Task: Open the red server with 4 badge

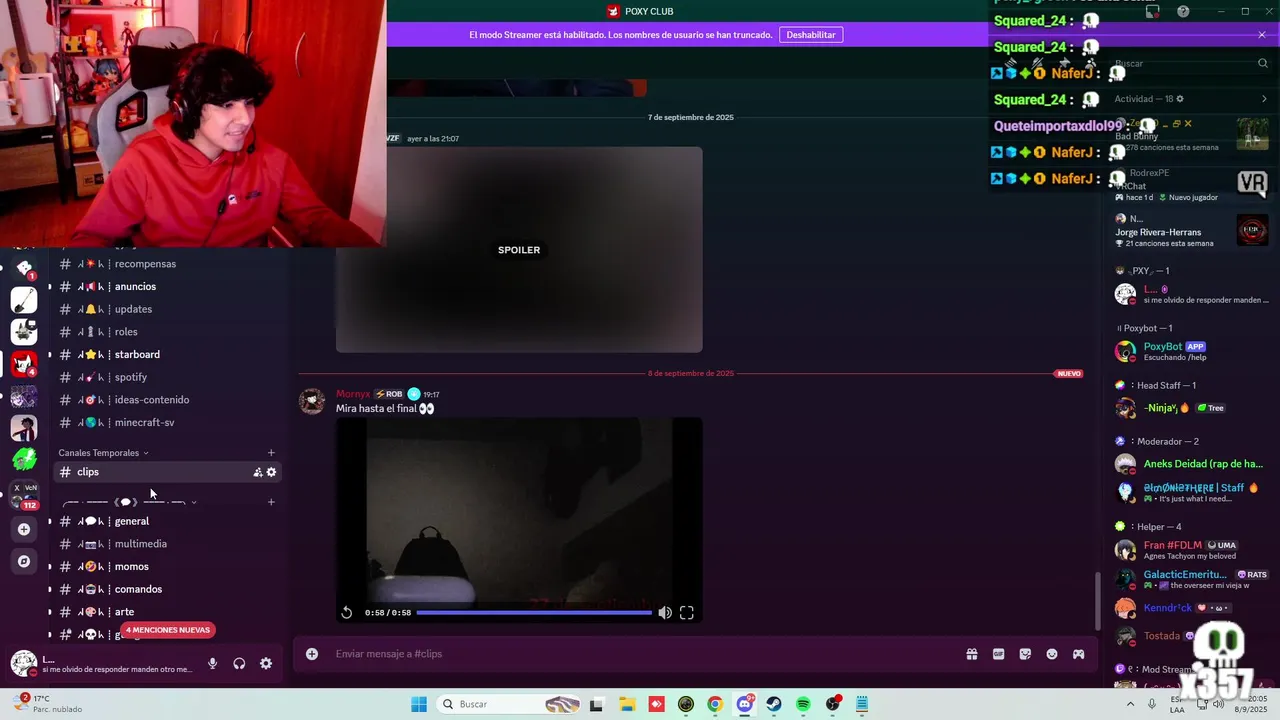Action: point(24,362)
